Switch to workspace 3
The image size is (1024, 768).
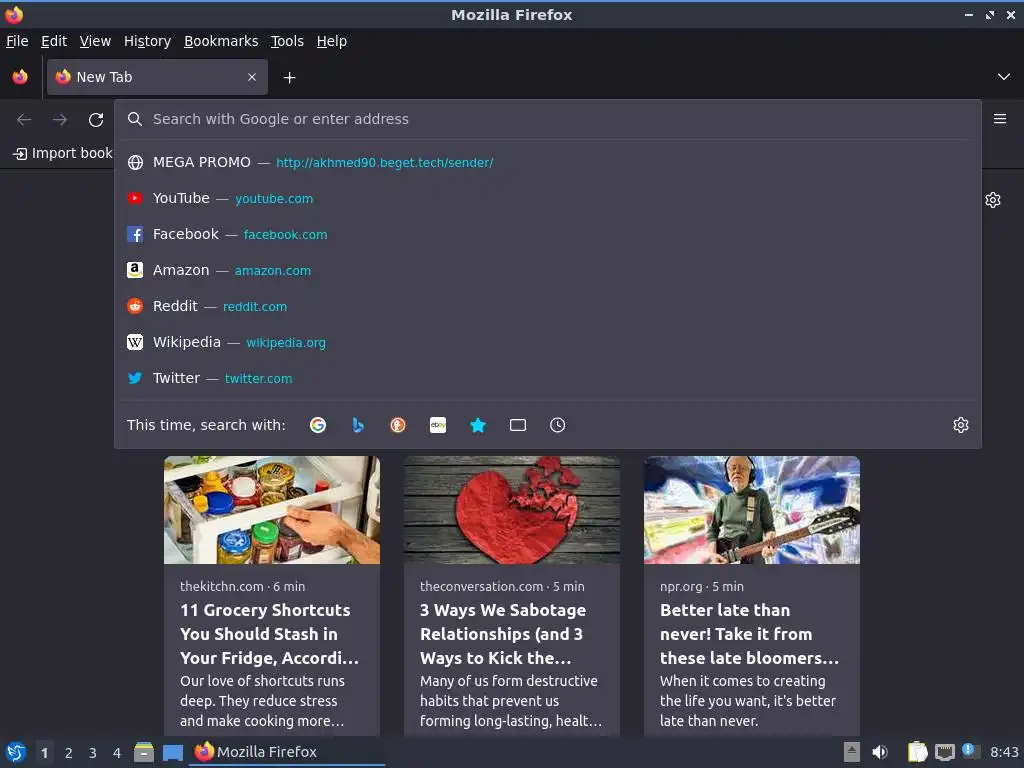click(x=93, y=753)
